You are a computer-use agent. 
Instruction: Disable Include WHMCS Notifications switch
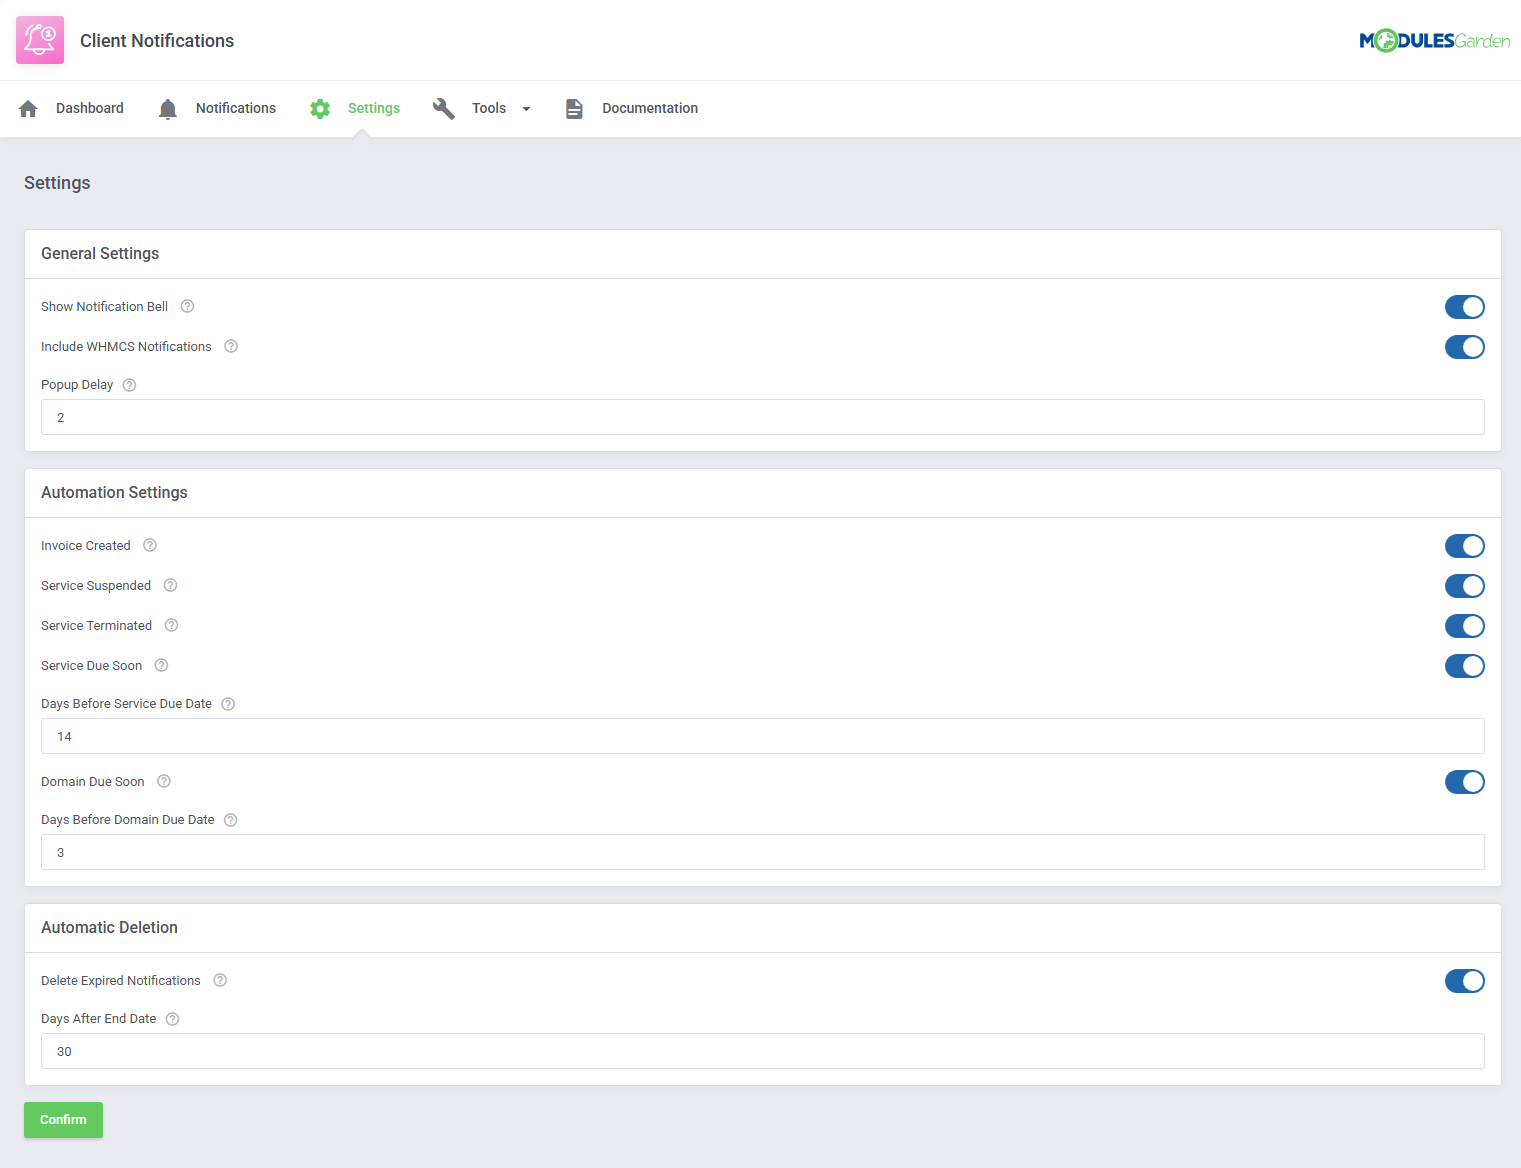(x=1465, y=347)
